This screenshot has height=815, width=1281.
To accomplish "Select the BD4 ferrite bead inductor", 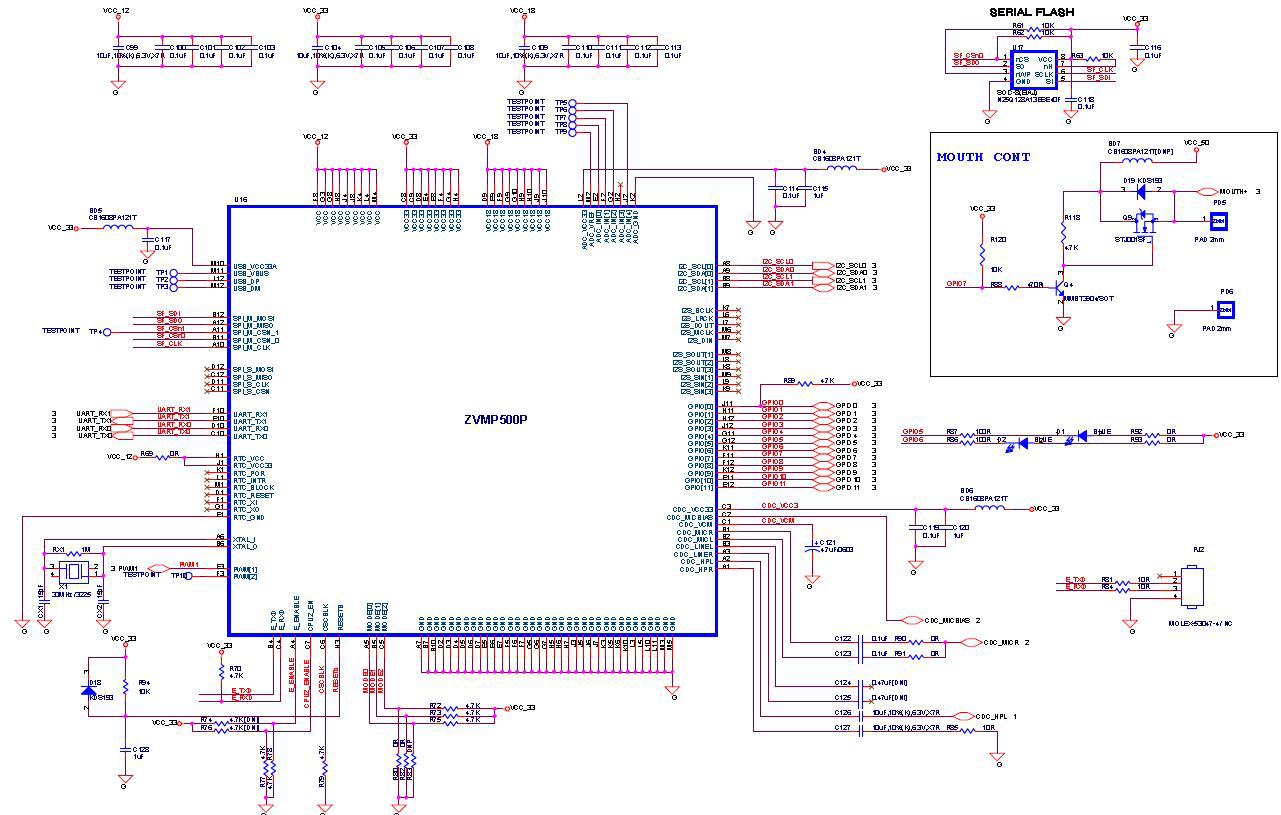I will coord(841,169).
